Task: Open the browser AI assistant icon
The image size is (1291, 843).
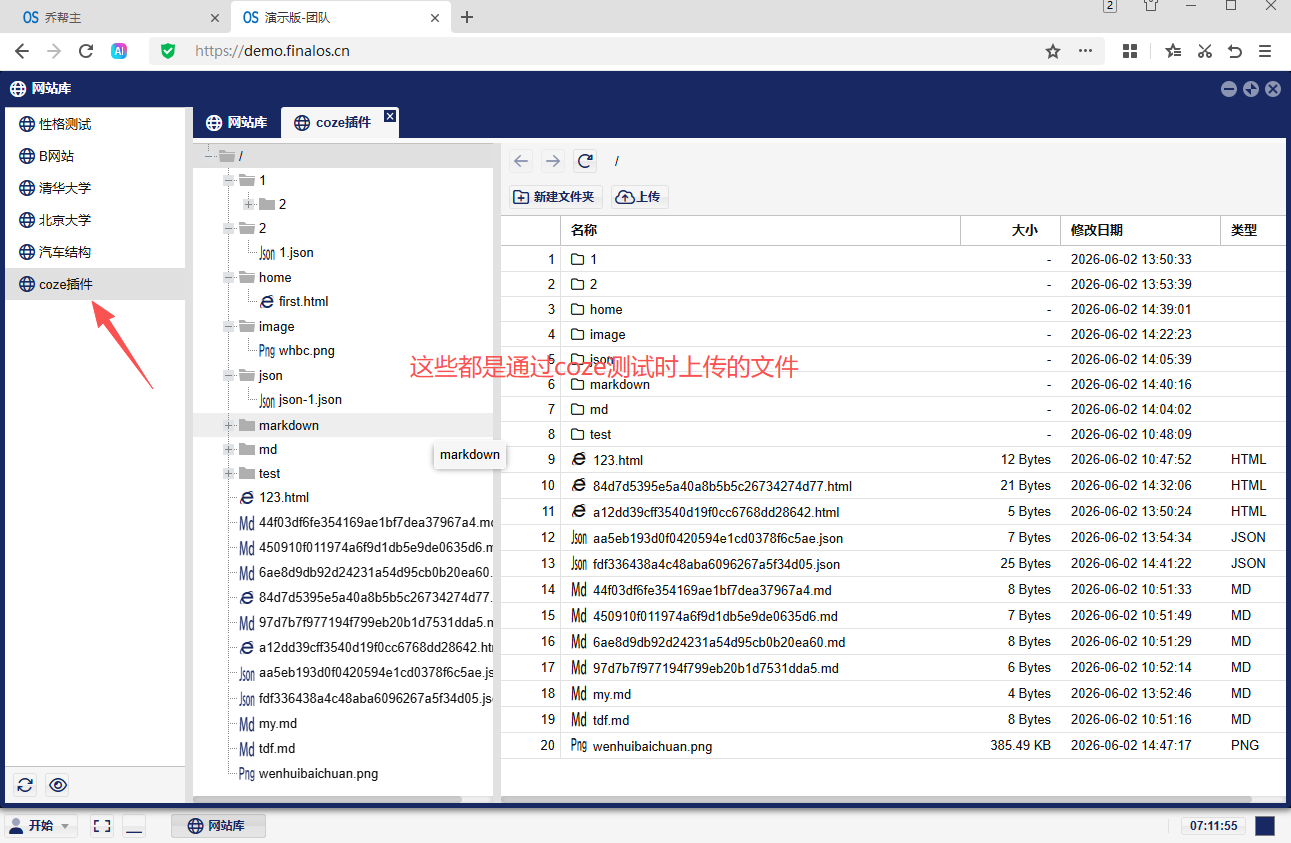Action: point(119,51)
